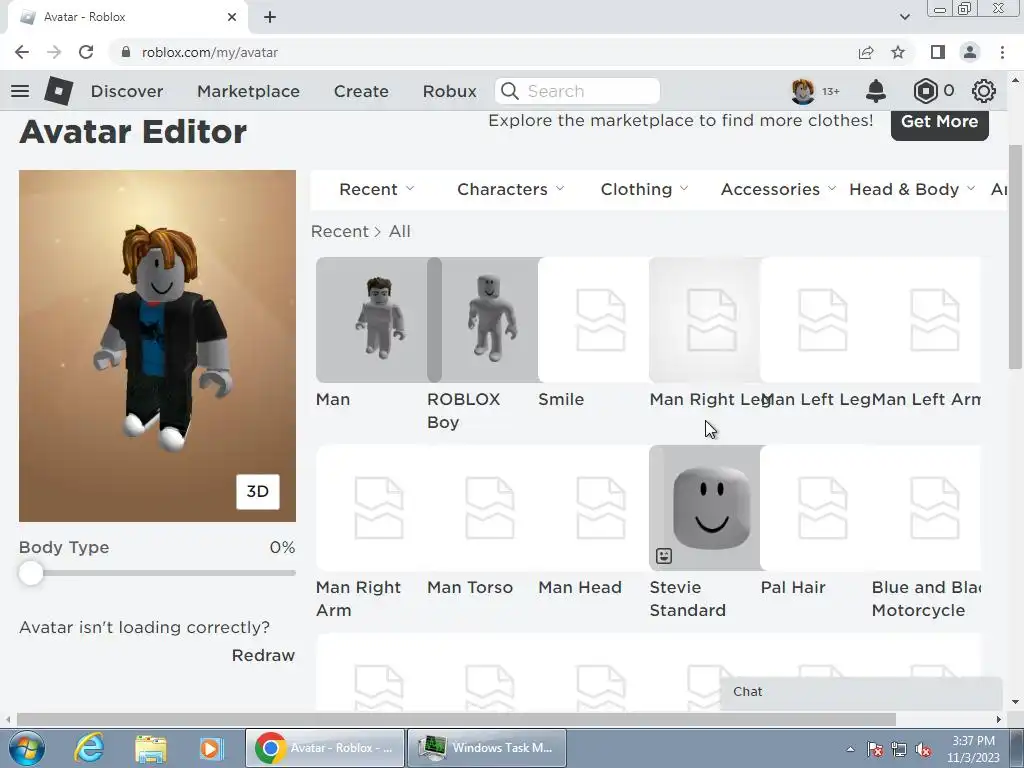1024x768 pixels.
Task: Click the Roblox search field
Action: pyautogui.click(x=577, y=91)
